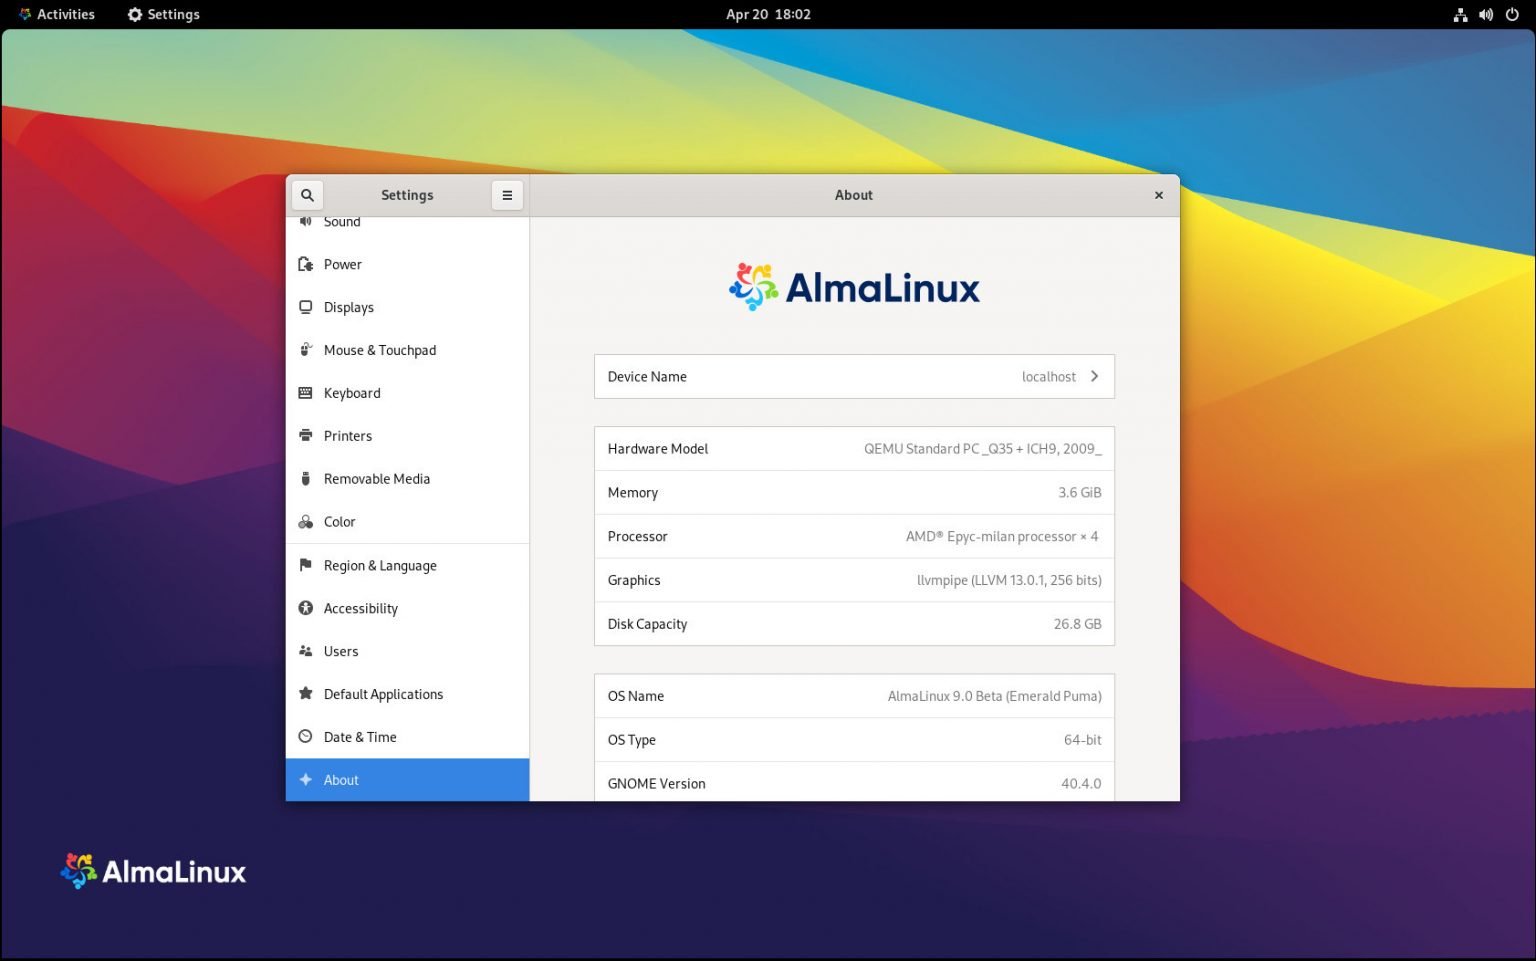Click the Mouse & Touchpad entry

point(380,350)
